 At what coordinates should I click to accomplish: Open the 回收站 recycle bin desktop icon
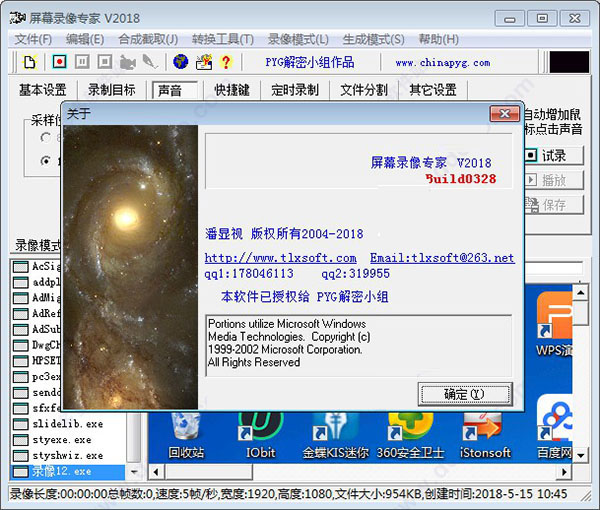tap(185, 430)
